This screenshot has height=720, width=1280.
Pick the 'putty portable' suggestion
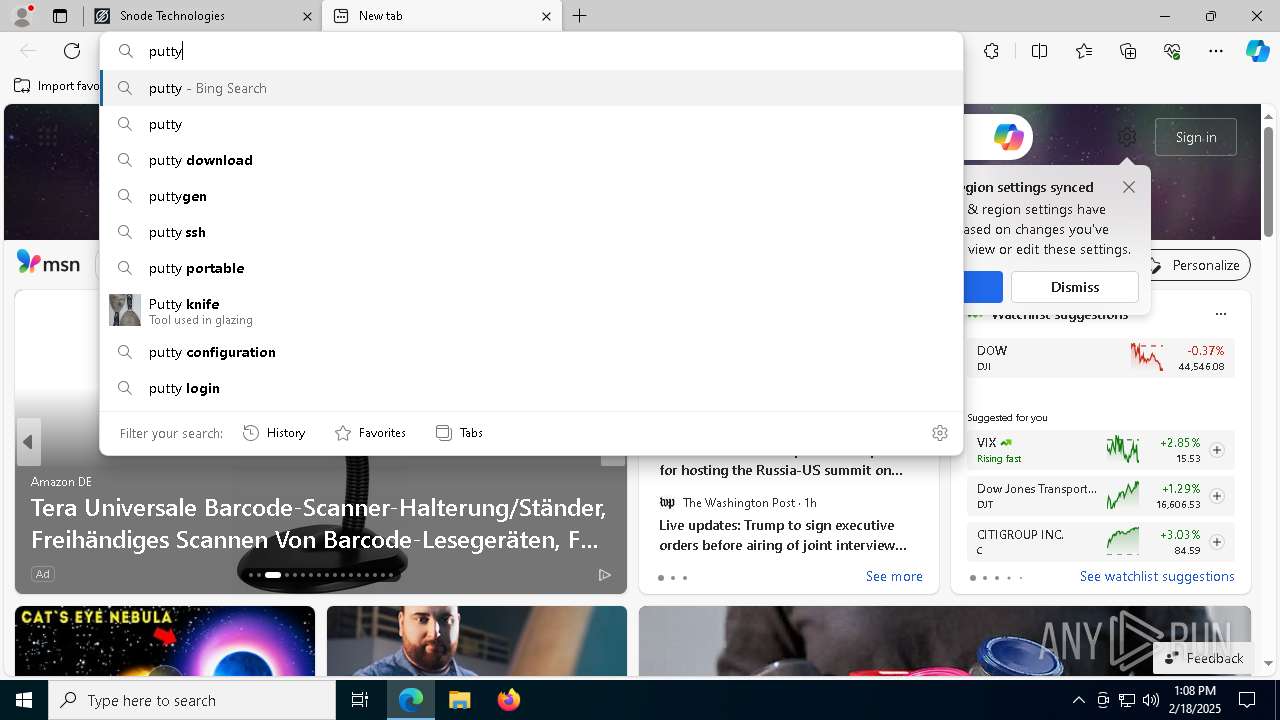tap(531, 268)
